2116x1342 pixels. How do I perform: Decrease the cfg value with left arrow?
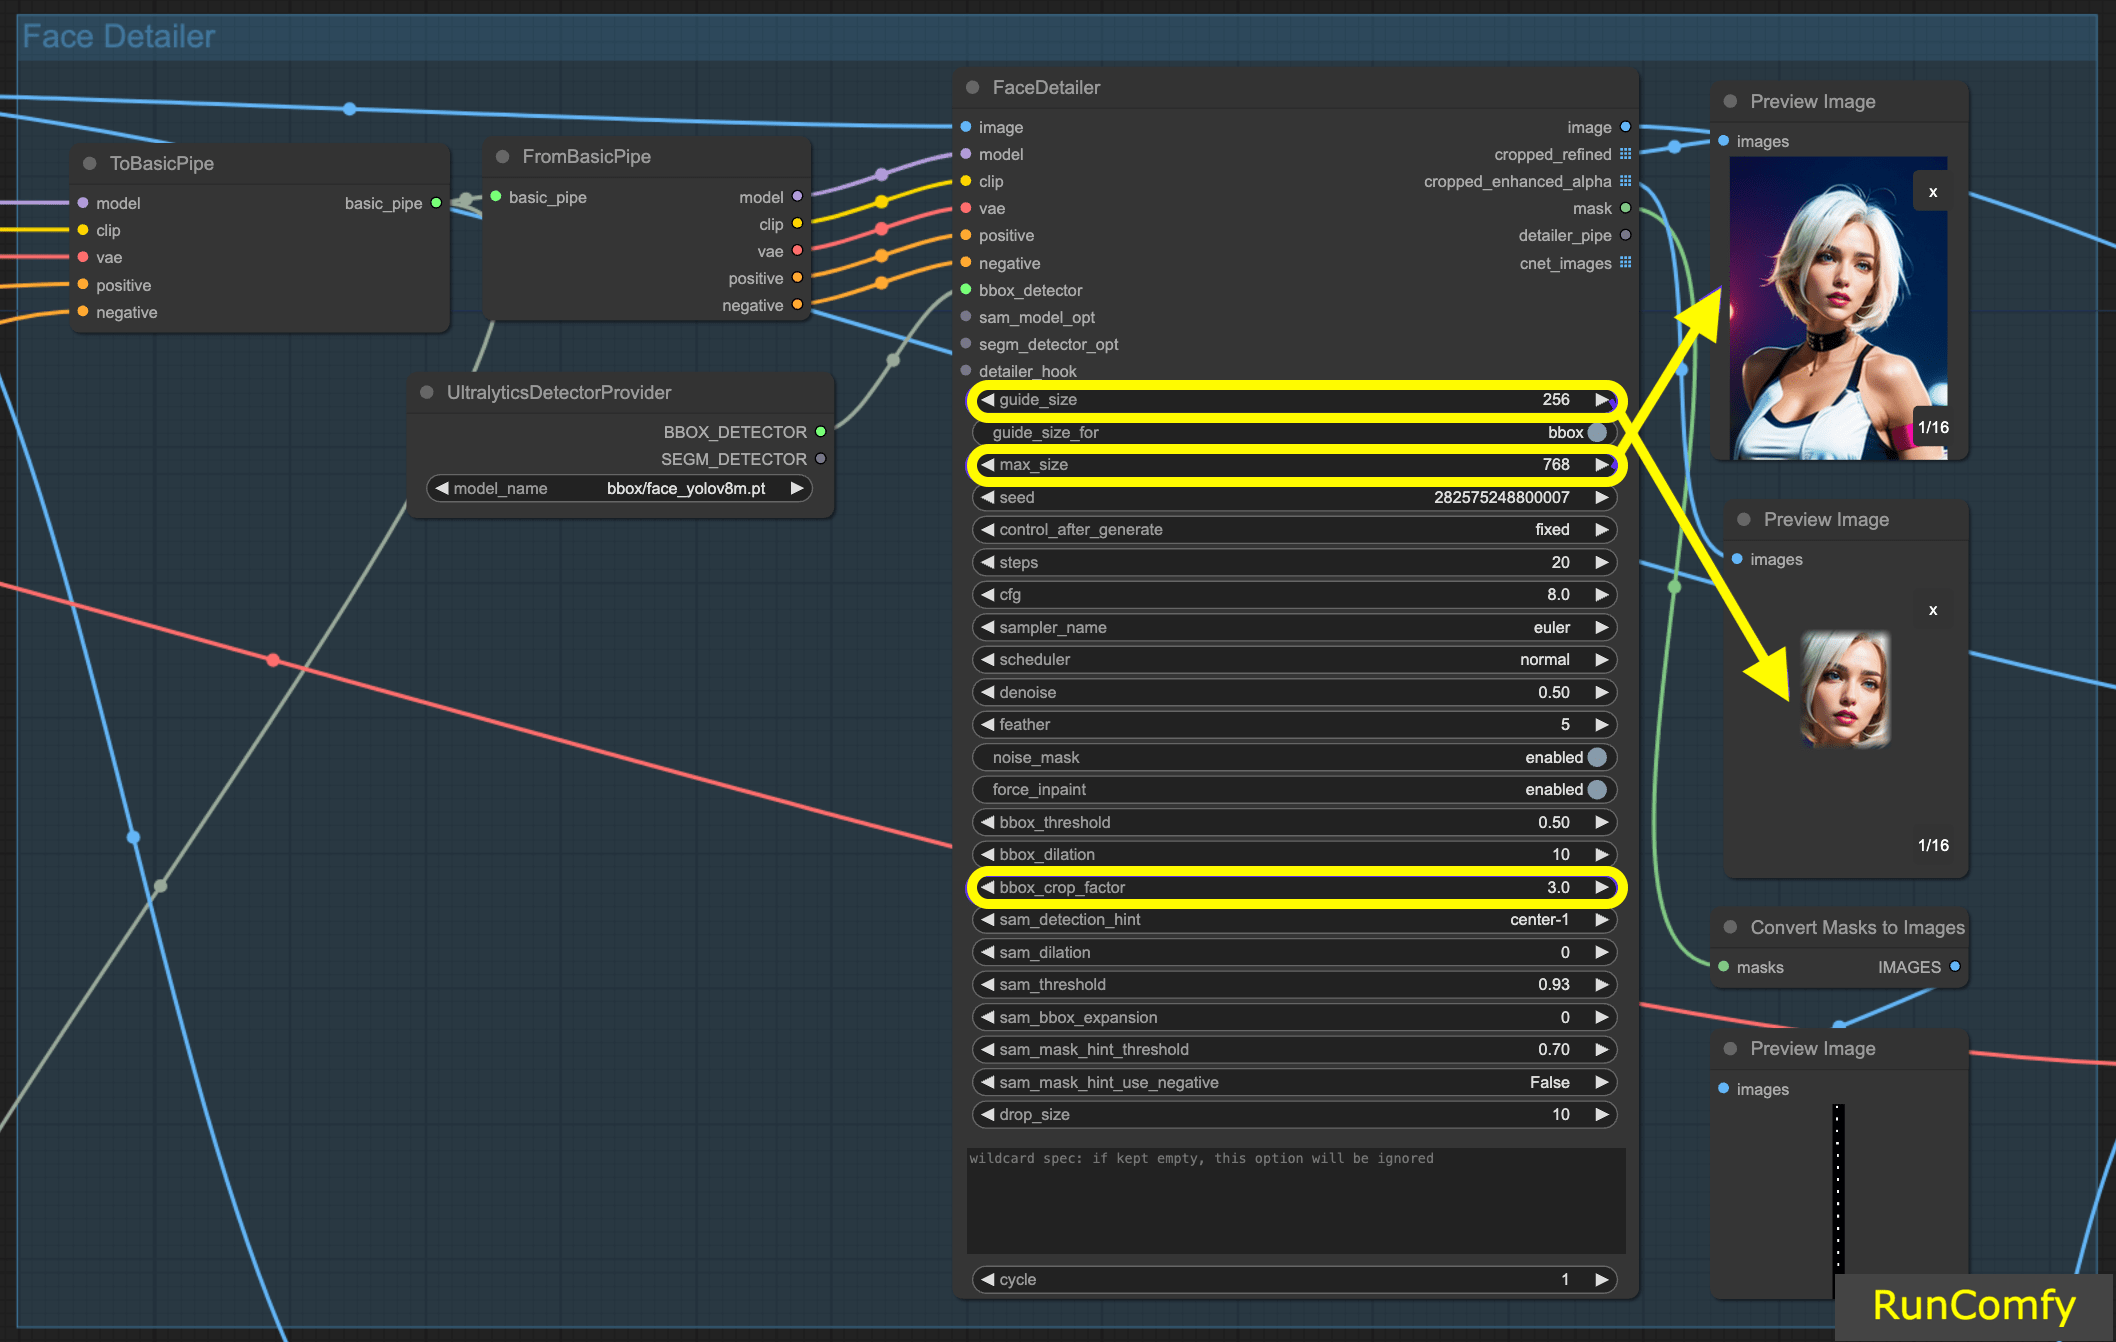coord(988,595)
